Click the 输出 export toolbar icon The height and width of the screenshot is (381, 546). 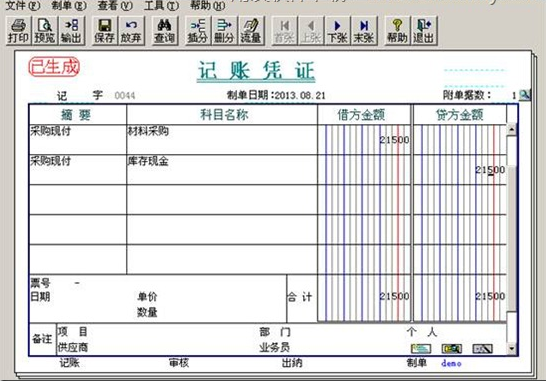pos(71,31)
